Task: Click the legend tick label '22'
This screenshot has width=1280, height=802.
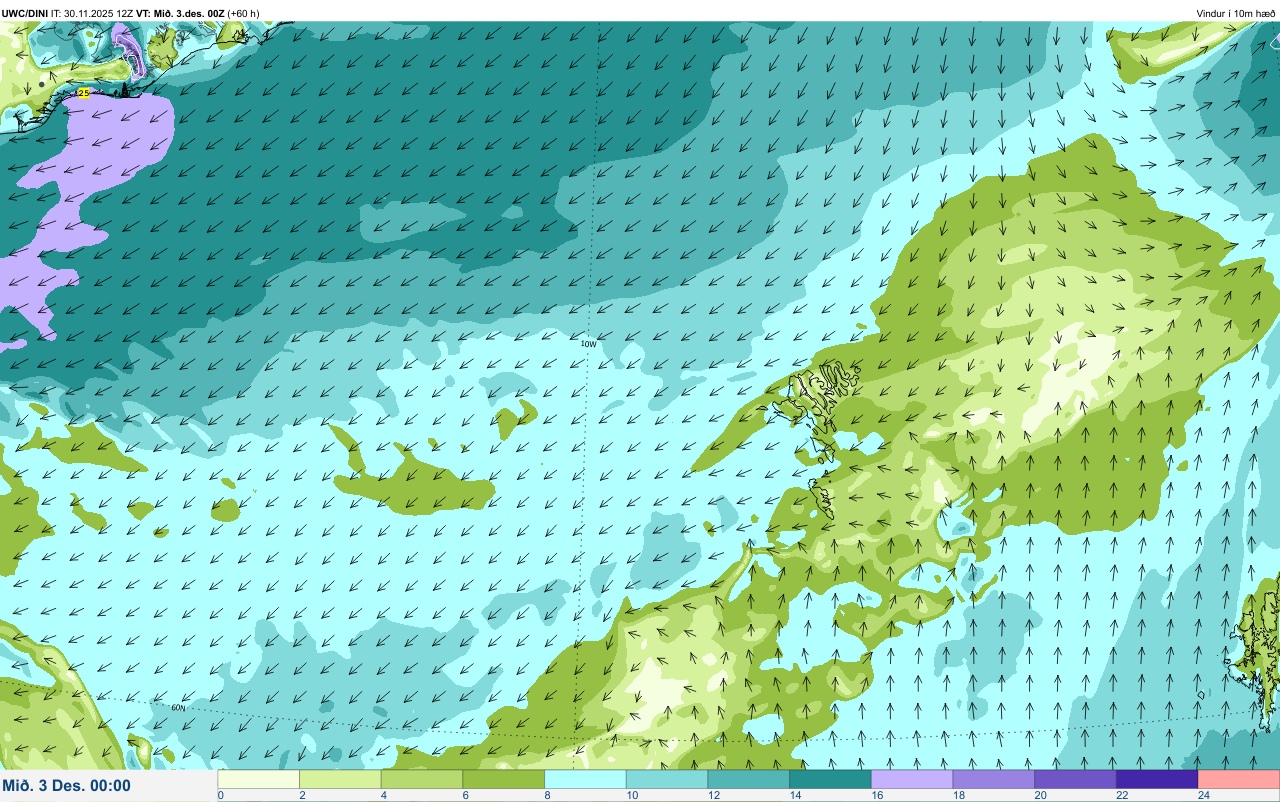Action: pyautogui.click(x=1120, y=796)
